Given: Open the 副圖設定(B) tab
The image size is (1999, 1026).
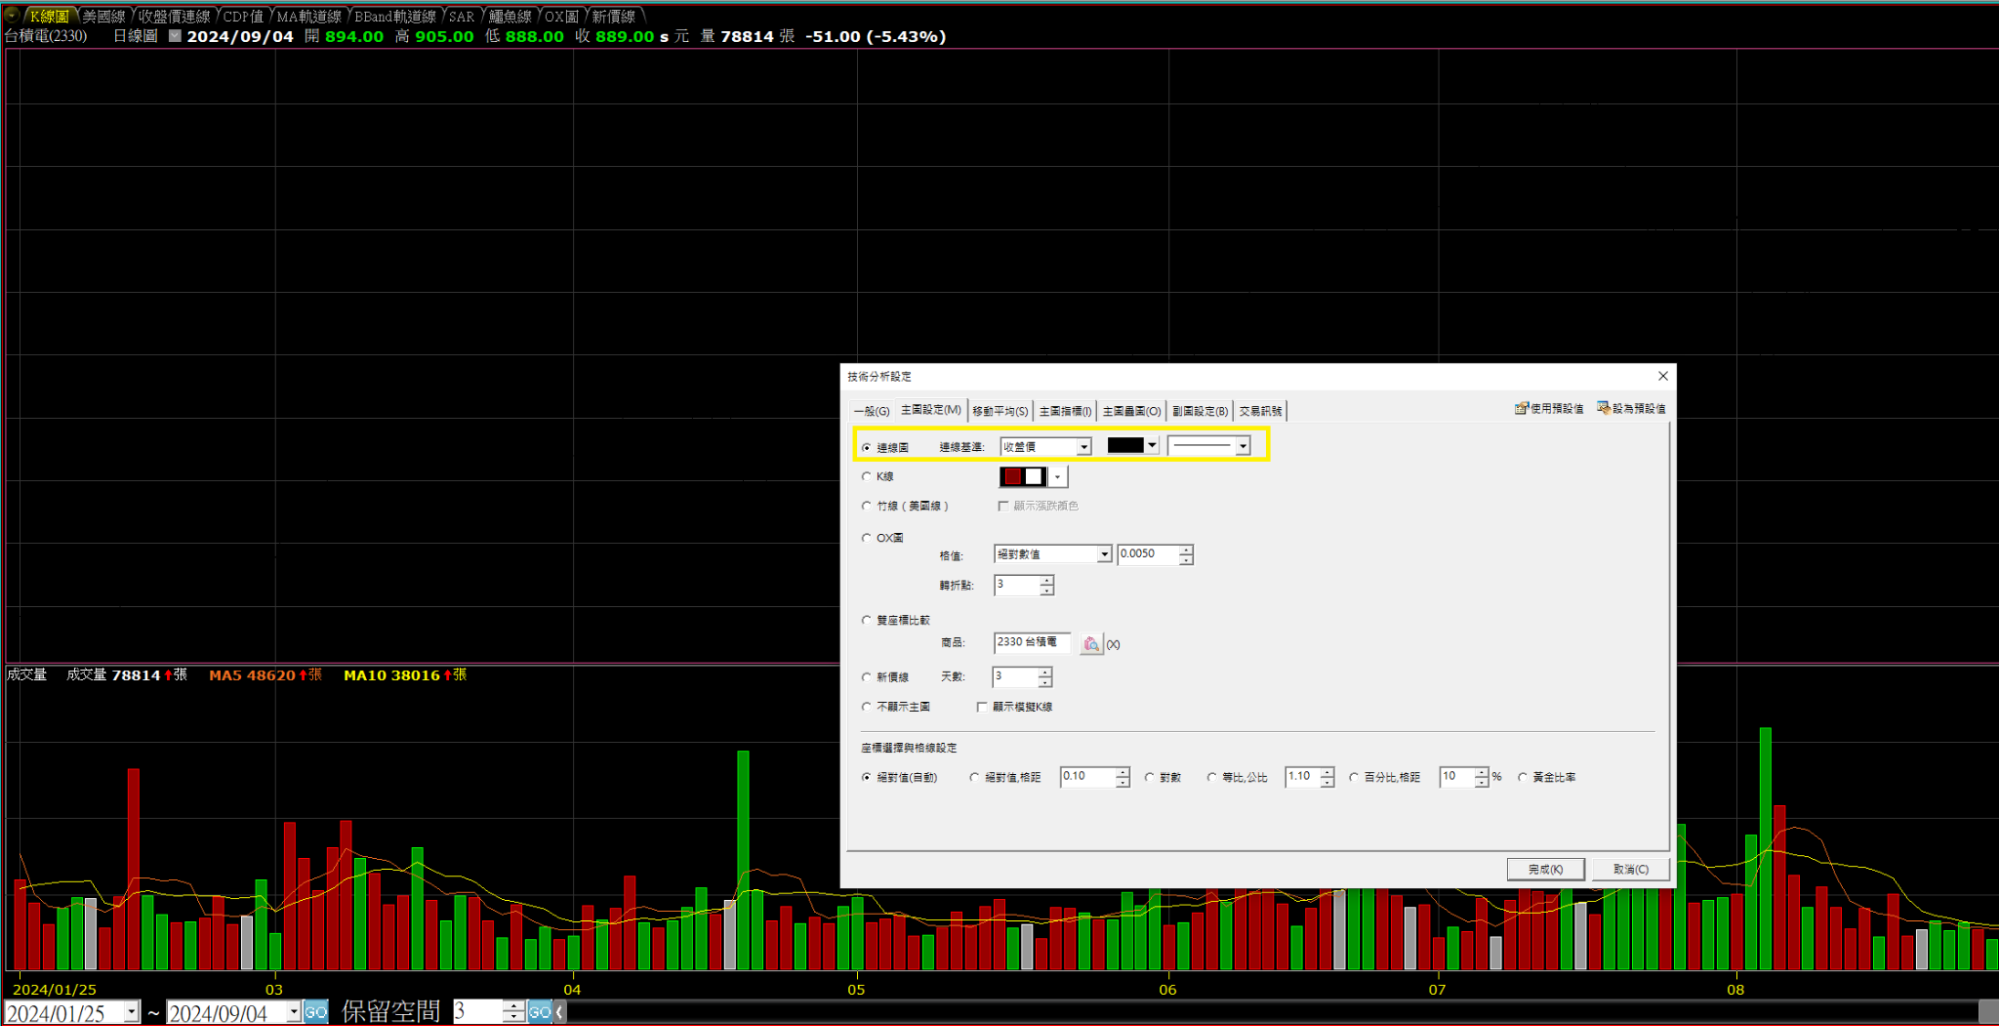Looking at the screenshot, I should [1199, 411].
